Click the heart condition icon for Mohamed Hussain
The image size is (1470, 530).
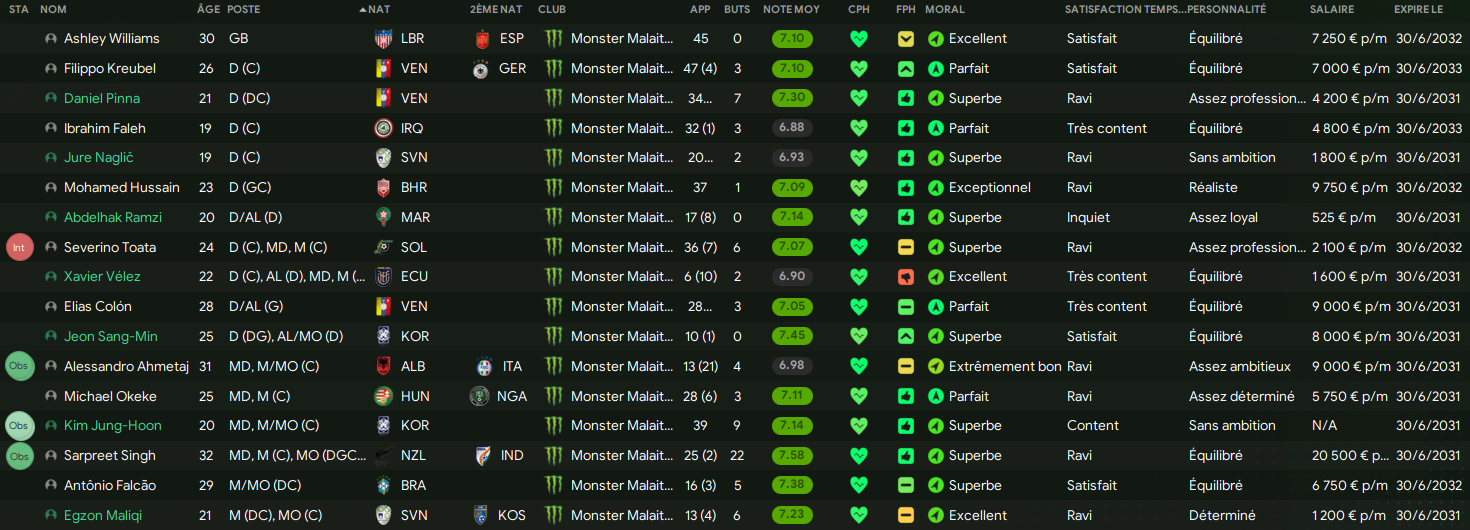pos(858,187)
